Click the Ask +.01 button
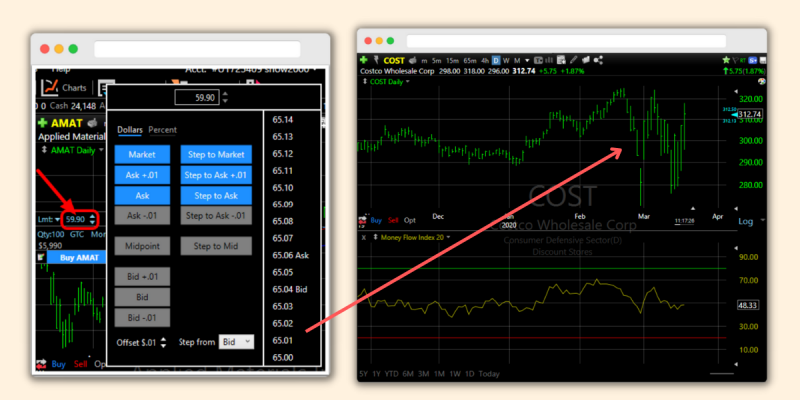The width and height of the screenshot is (800, 400). tap(142, 175)
